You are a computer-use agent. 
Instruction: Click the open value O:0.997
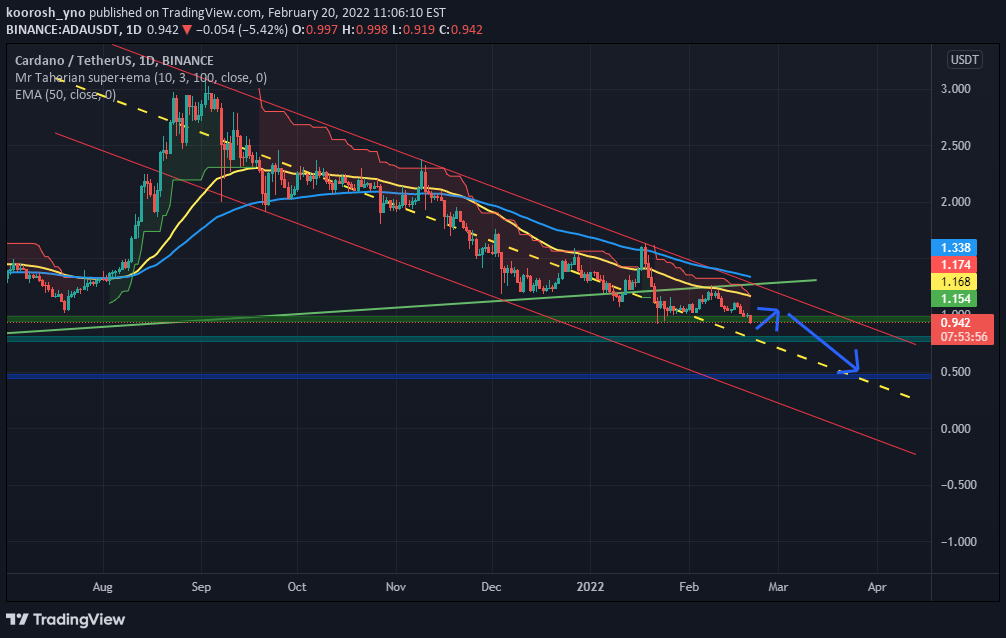point(314,30)
